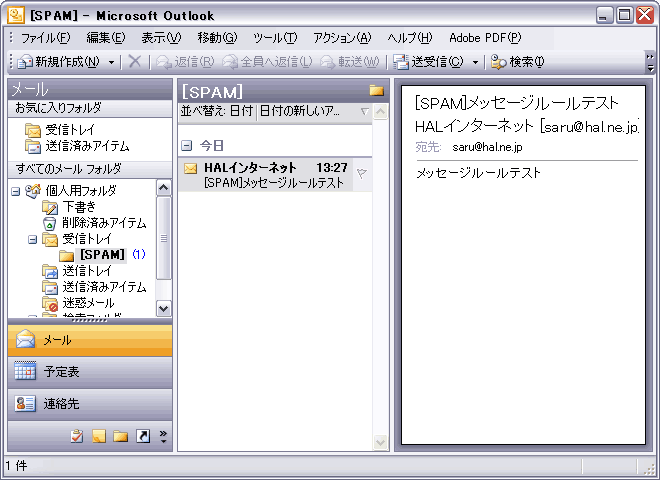Viewport: 660px width, 480px height.
Task: Click Reply to All (全員へ返信) button
Action: pos(267,62)
